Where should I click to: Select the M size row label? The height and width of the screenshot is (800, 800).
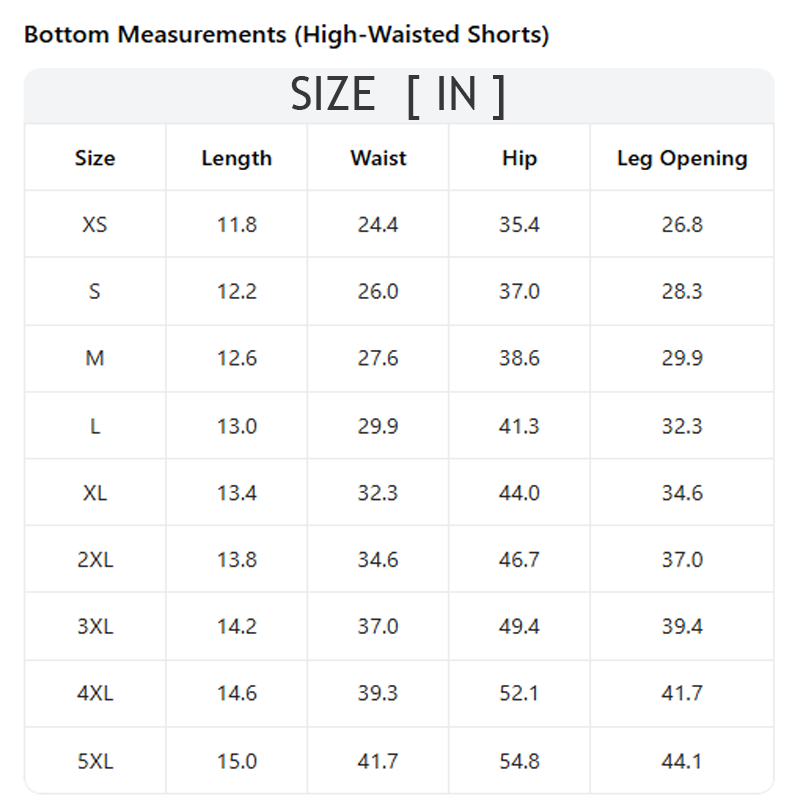coord(95,358)
